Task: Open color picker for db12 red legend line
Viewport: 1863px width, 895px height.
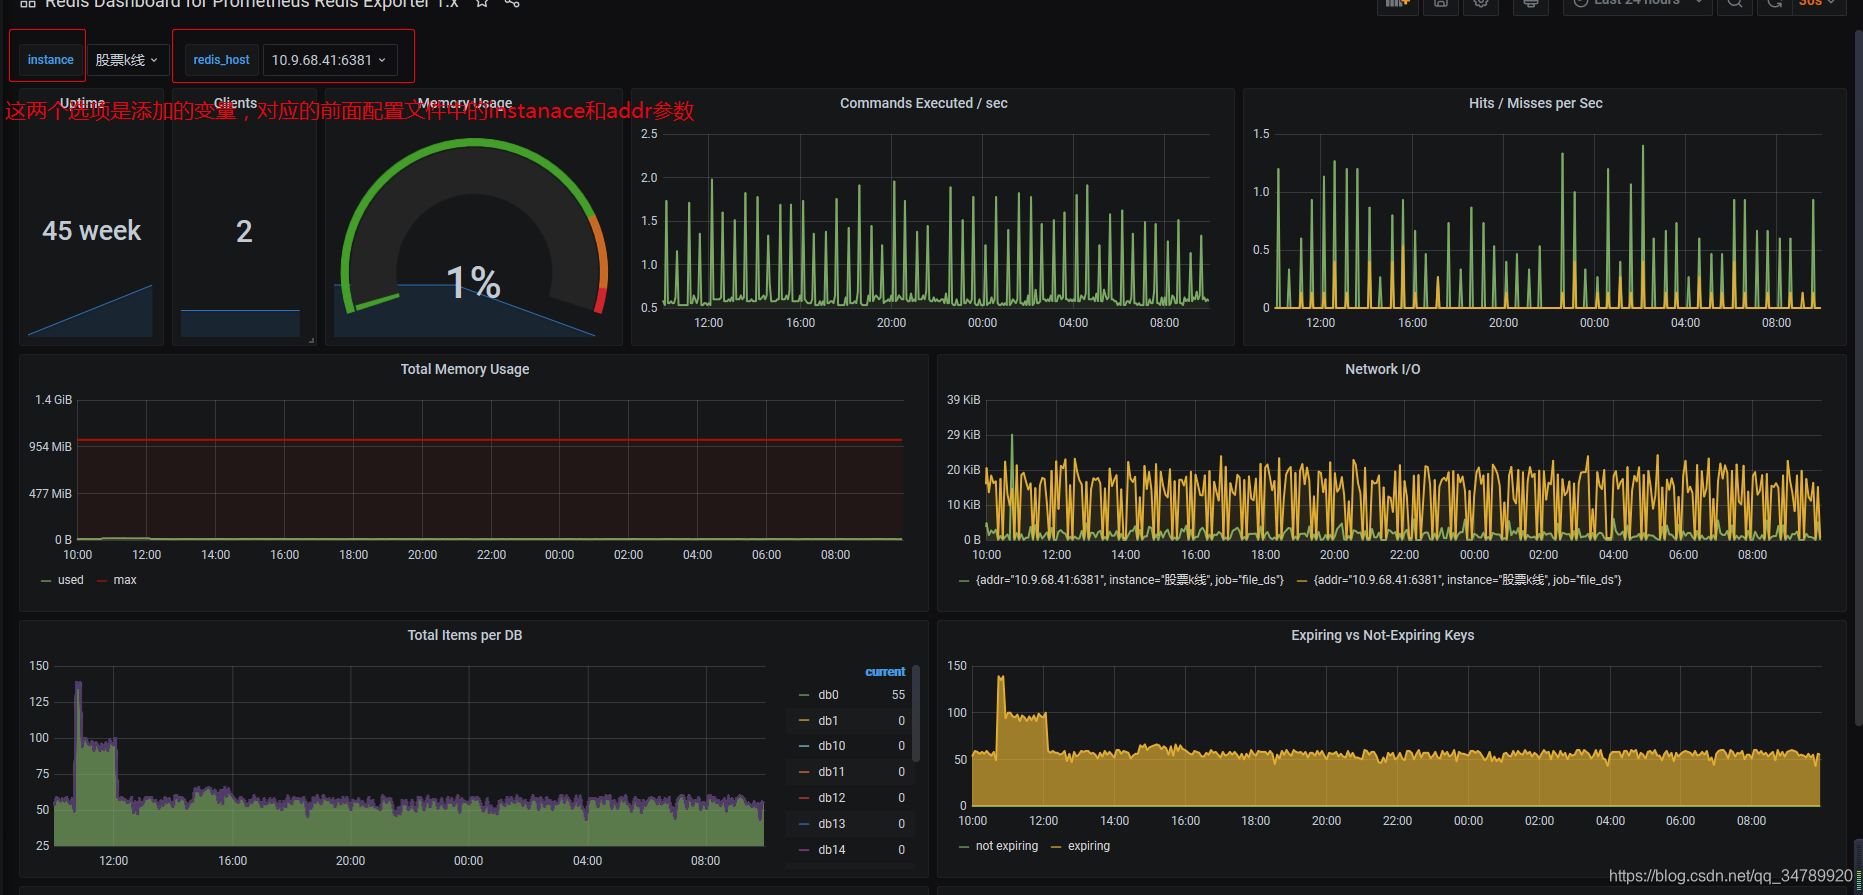Action: [804, 798]
